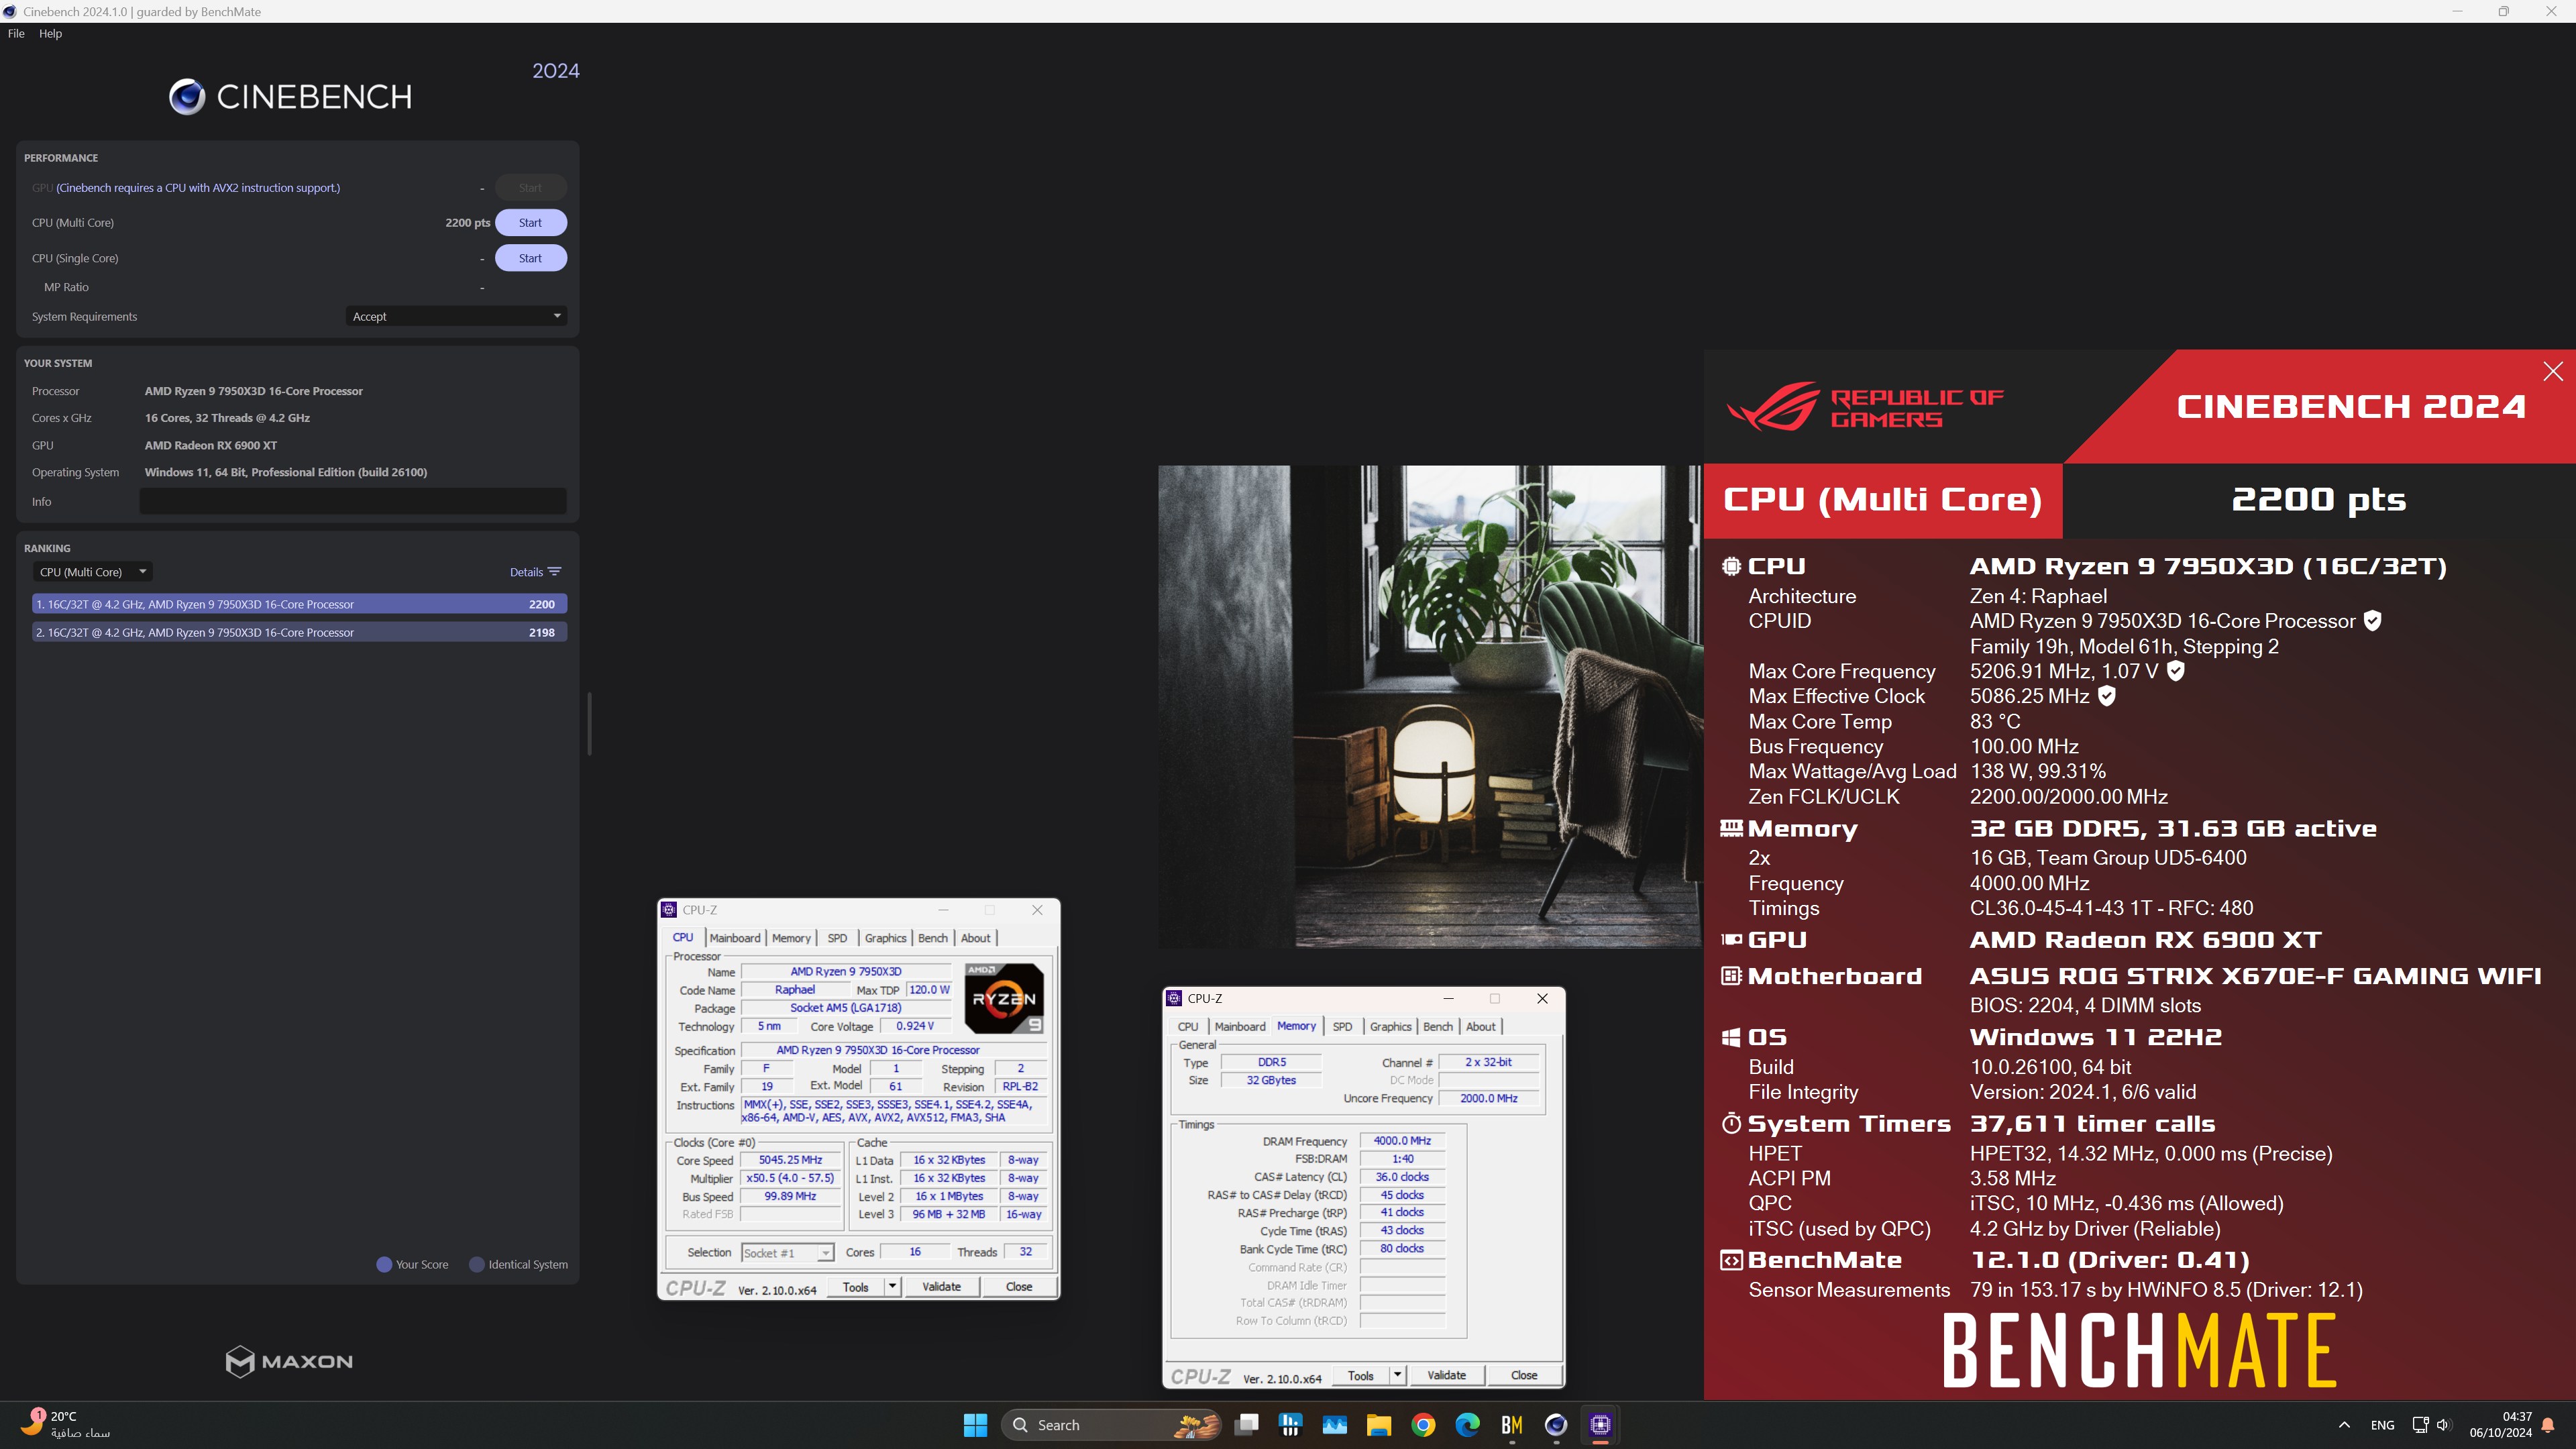Open the System Requirements Accept dropdown
The image size is (2576, 1449).
click(456, 316)
